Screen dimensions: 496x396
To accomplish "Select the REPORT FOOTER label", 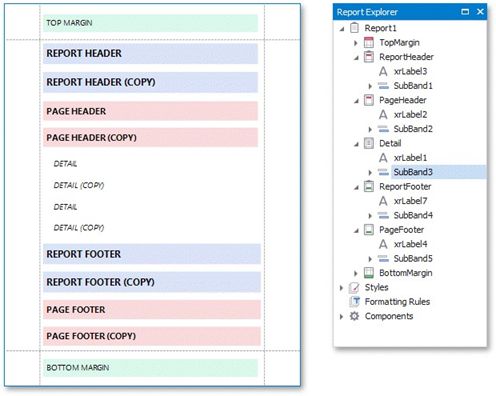I will [152, 254].
